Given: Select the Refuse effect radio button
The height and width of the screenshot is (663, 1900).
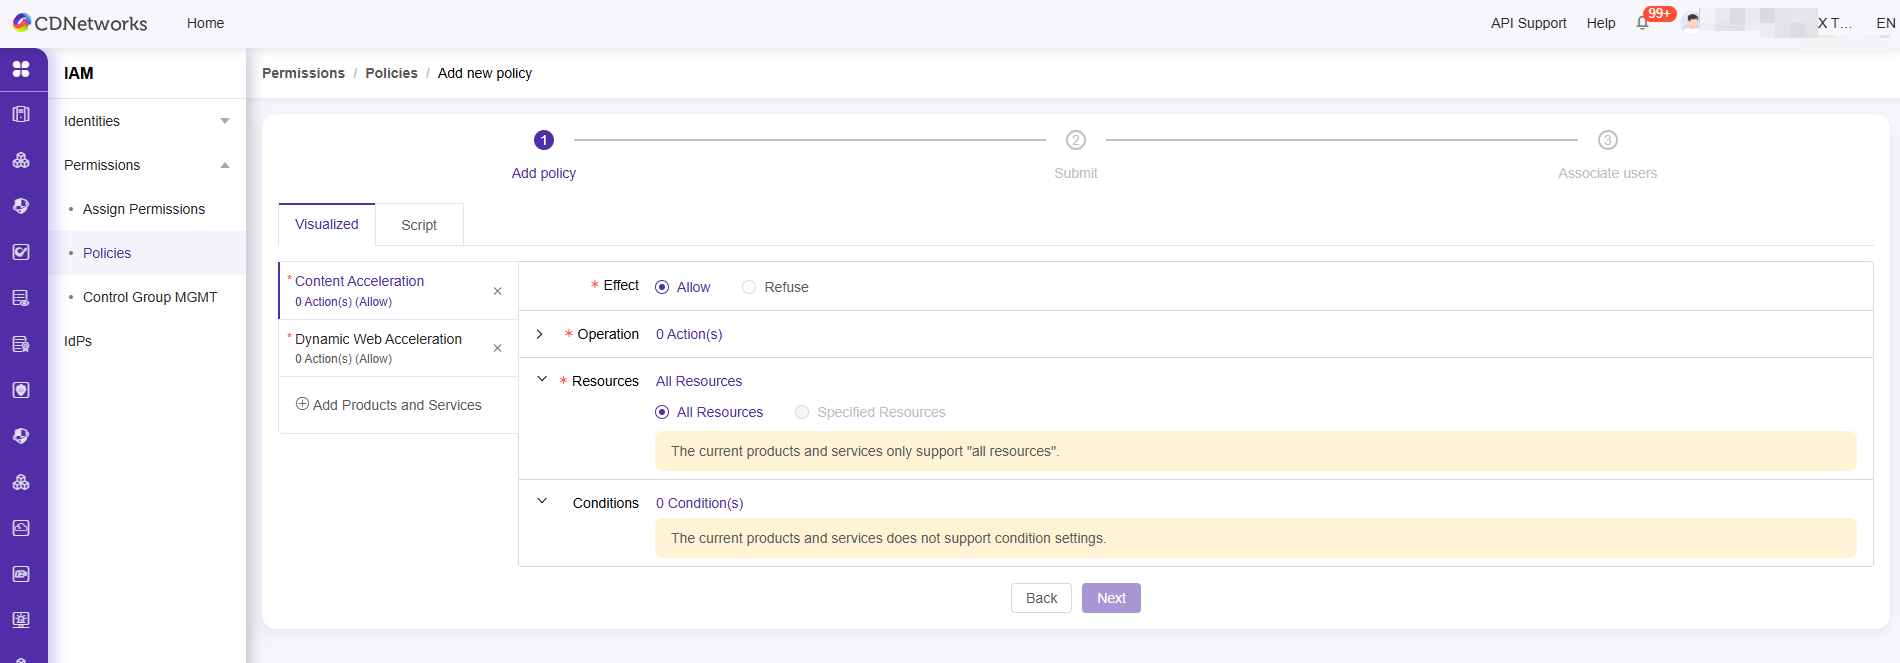Looking at the screenshot, I should tap(749, 287).
